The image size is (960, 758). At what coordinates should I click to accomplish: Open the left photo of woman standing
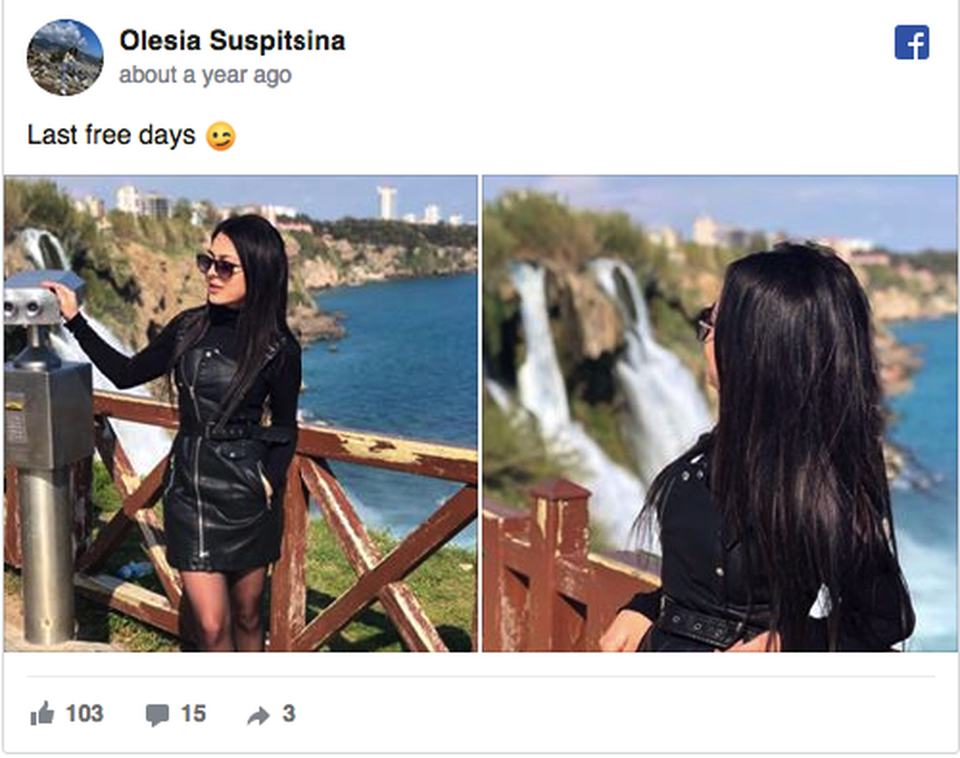tap(241, 414)
